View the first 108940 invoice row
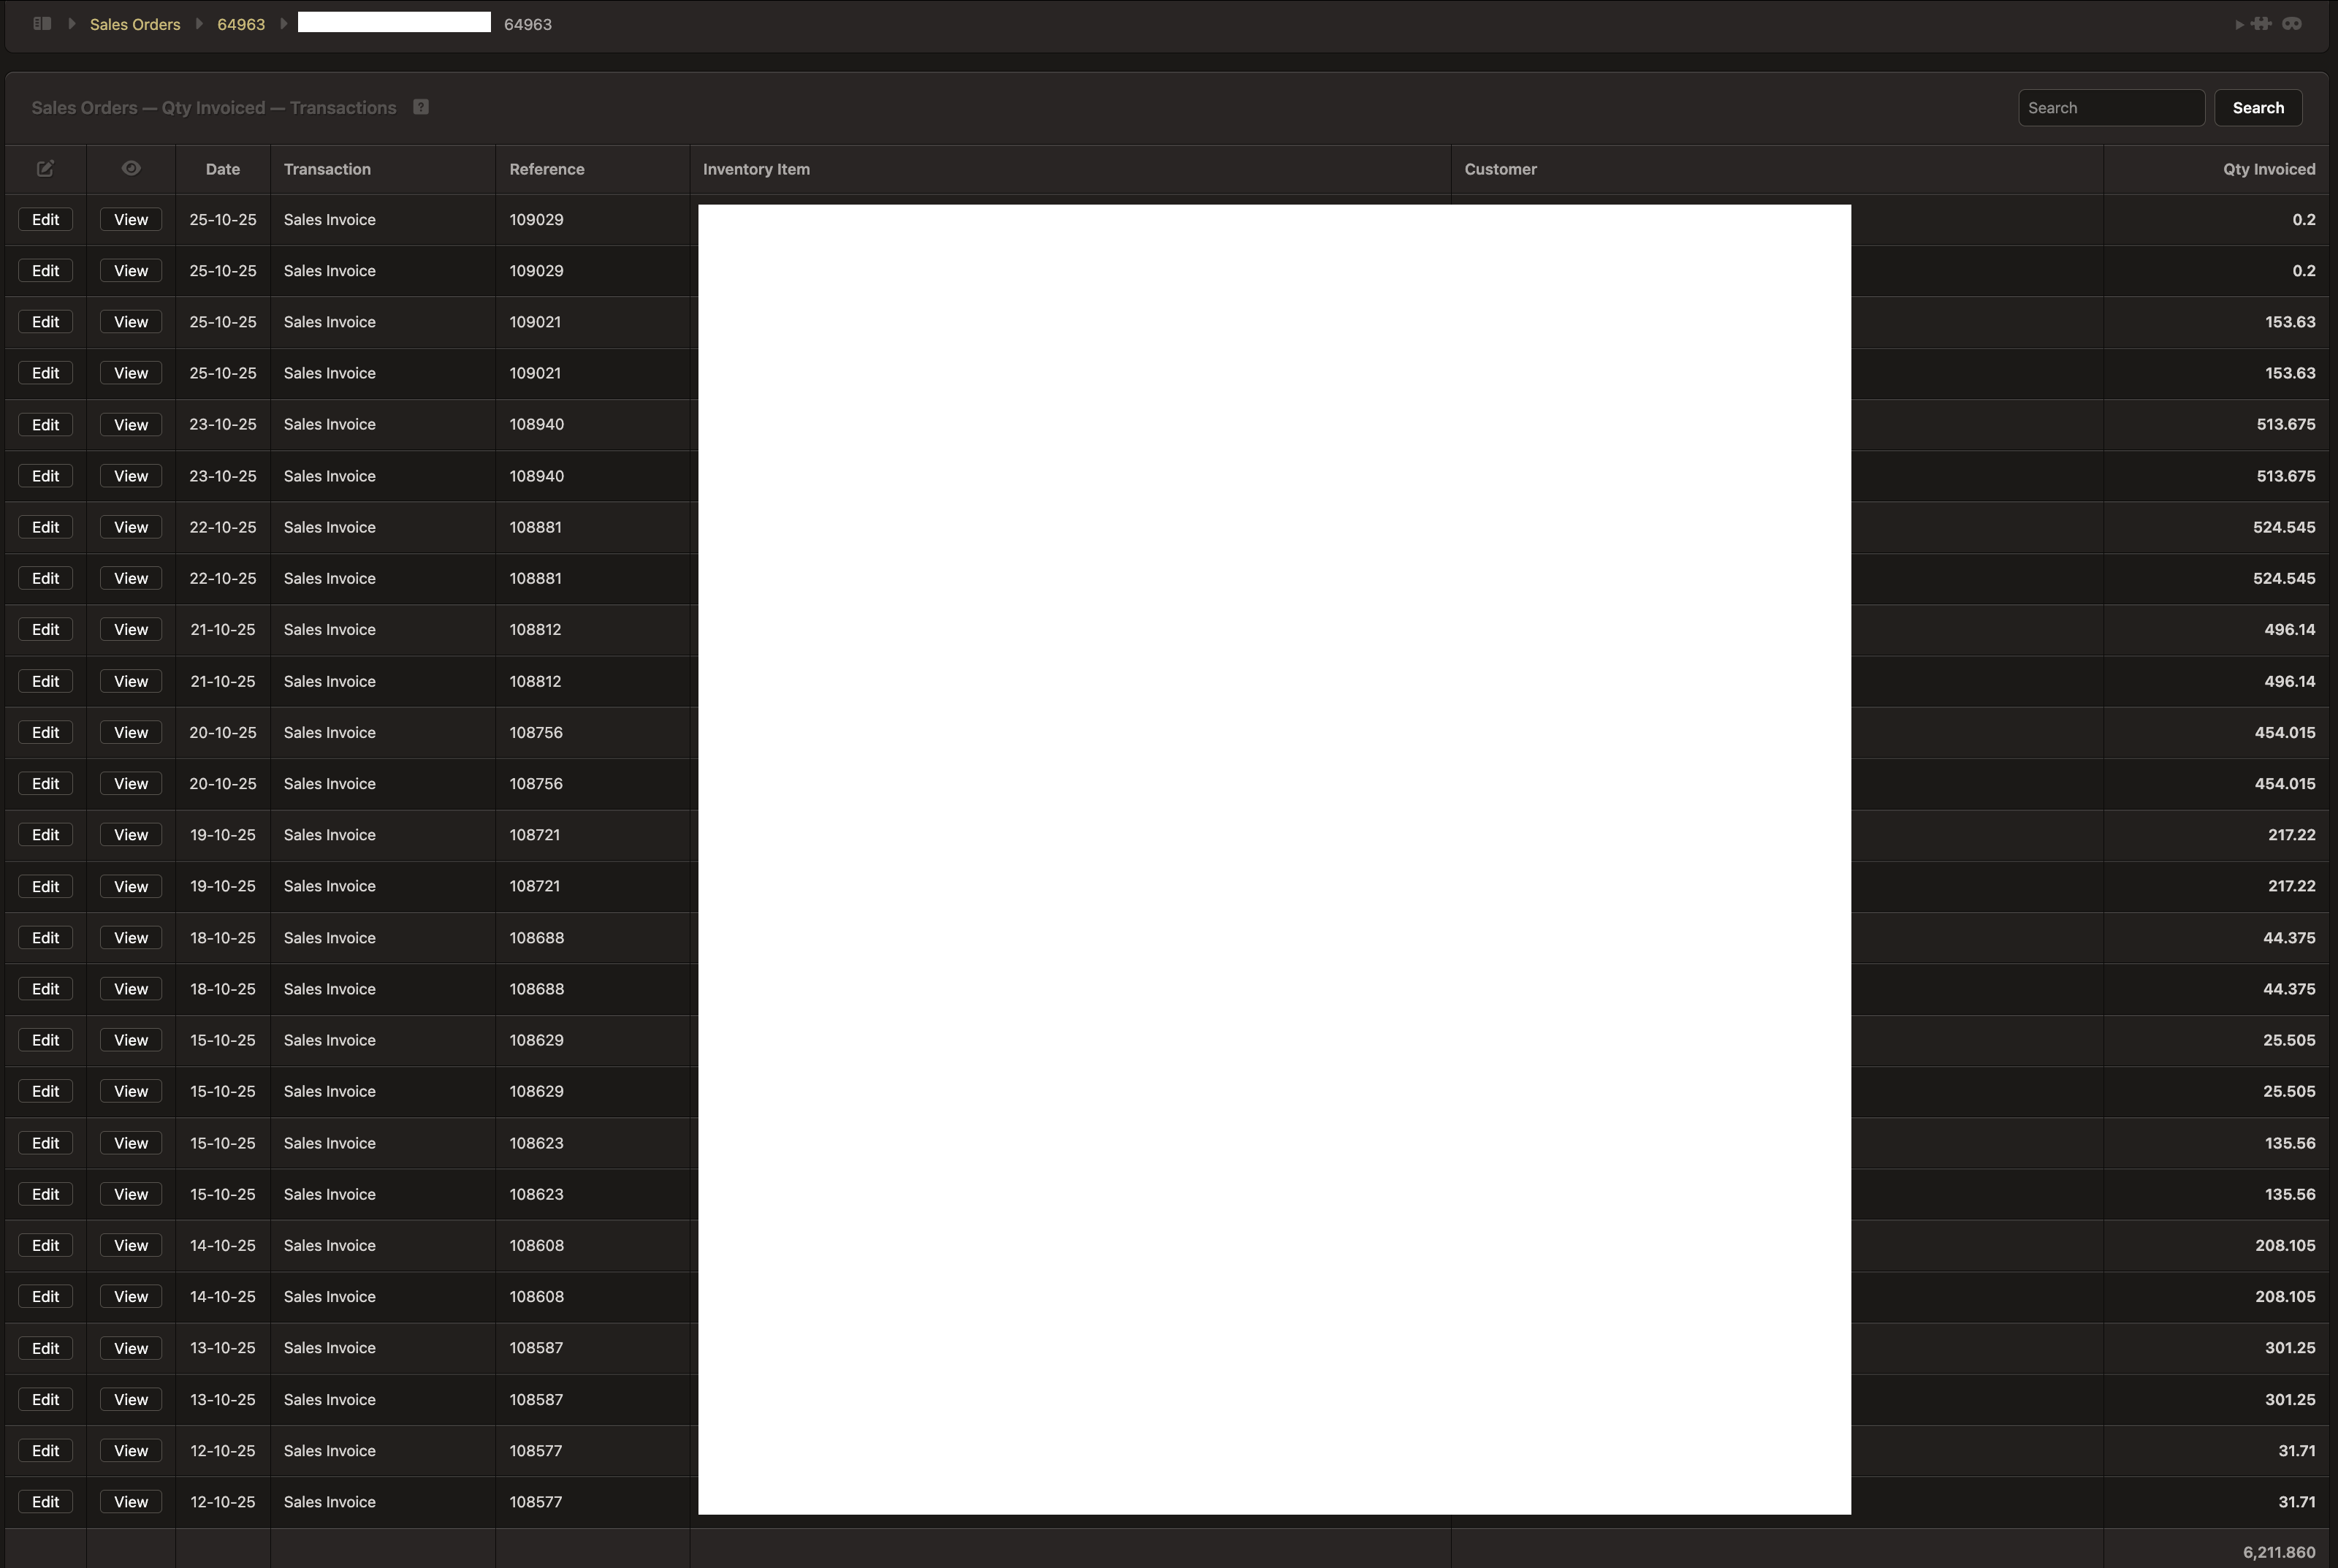Screen dimensions: 2338x1568 pos(131,425)
